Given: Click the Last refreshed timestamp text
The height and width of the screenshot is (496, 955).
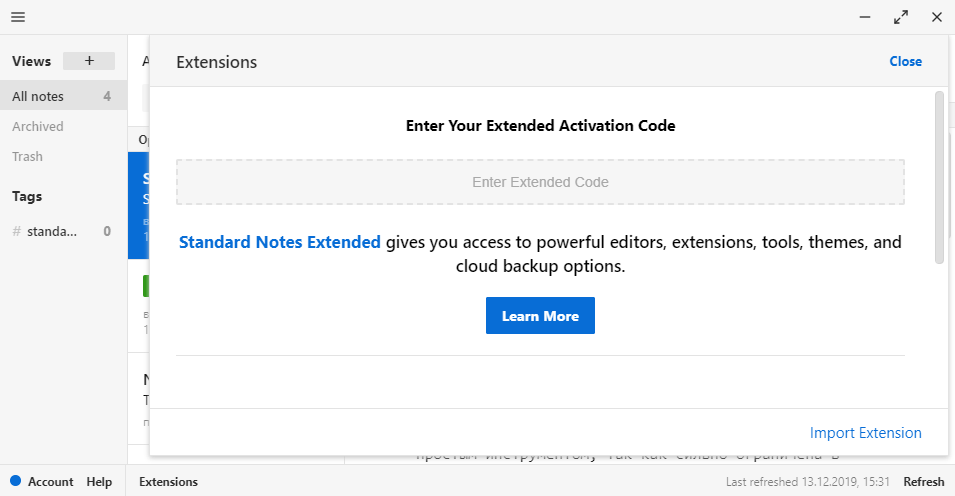Looking at the screenshot, I should click(808, 481).
